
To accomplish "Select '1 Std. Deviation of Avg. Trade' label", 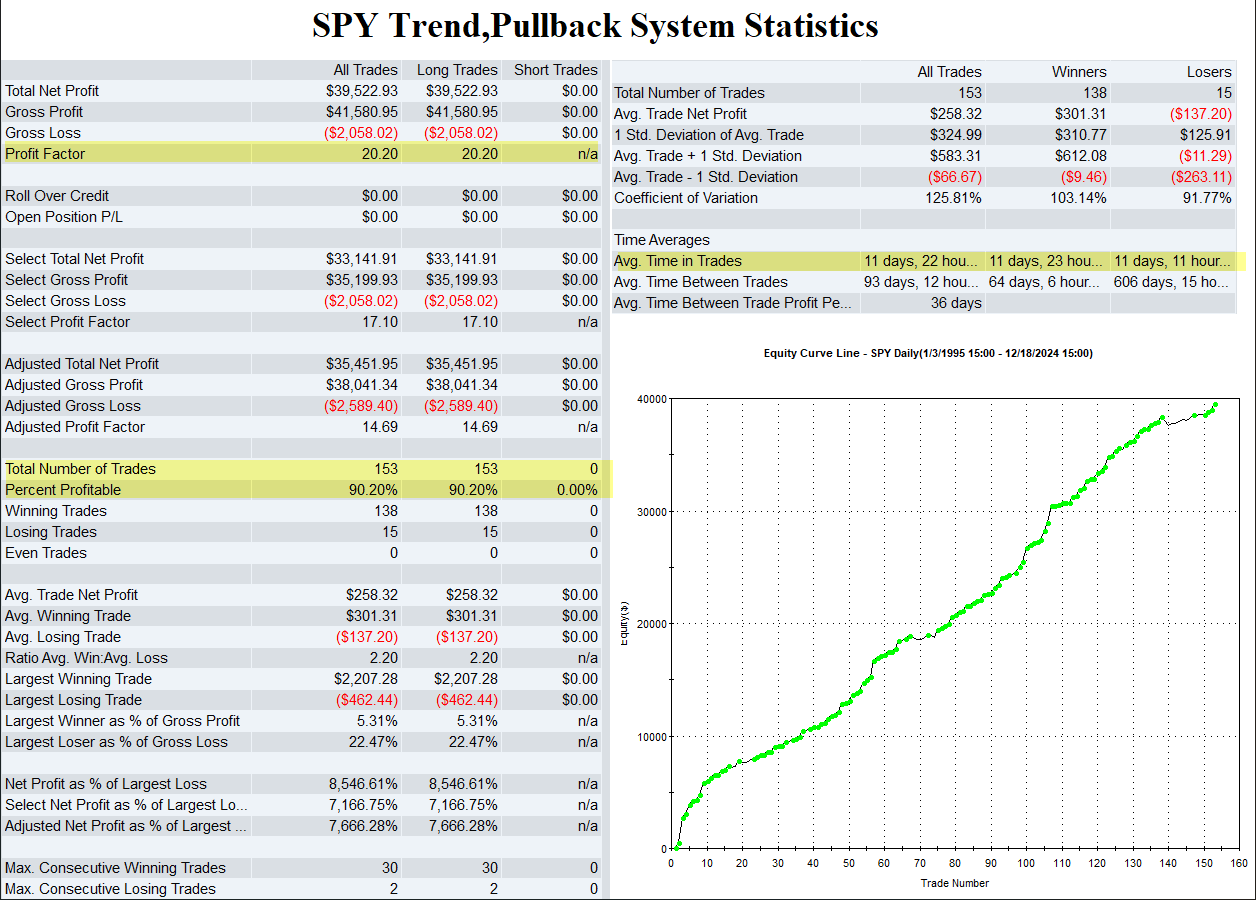I will coord(709,135).
